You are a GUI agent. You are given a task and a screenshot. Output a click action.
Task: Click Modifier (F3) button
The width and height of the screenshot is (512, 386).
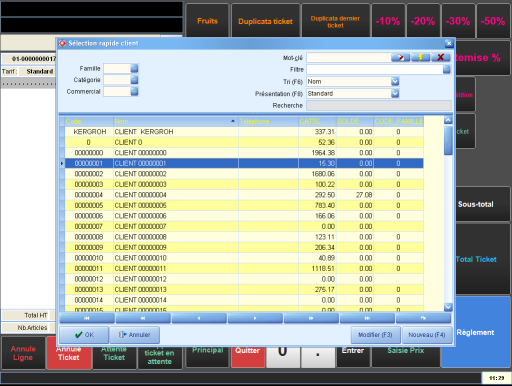coord(375,335)
